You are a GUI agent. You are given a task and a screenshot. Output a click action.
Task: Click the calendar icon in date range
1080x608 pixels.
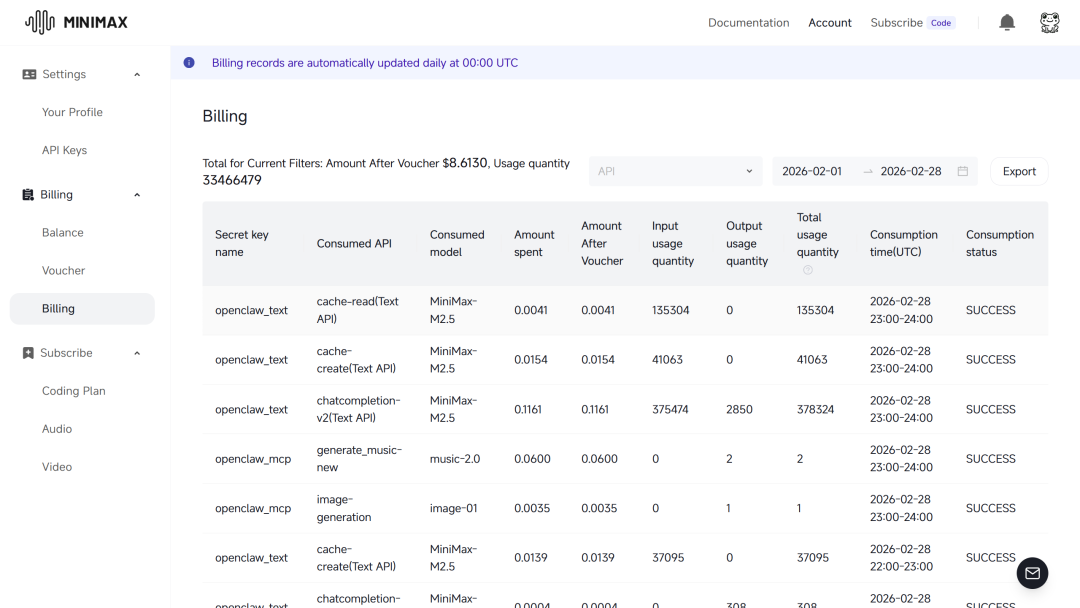click(x=962, y=171)
